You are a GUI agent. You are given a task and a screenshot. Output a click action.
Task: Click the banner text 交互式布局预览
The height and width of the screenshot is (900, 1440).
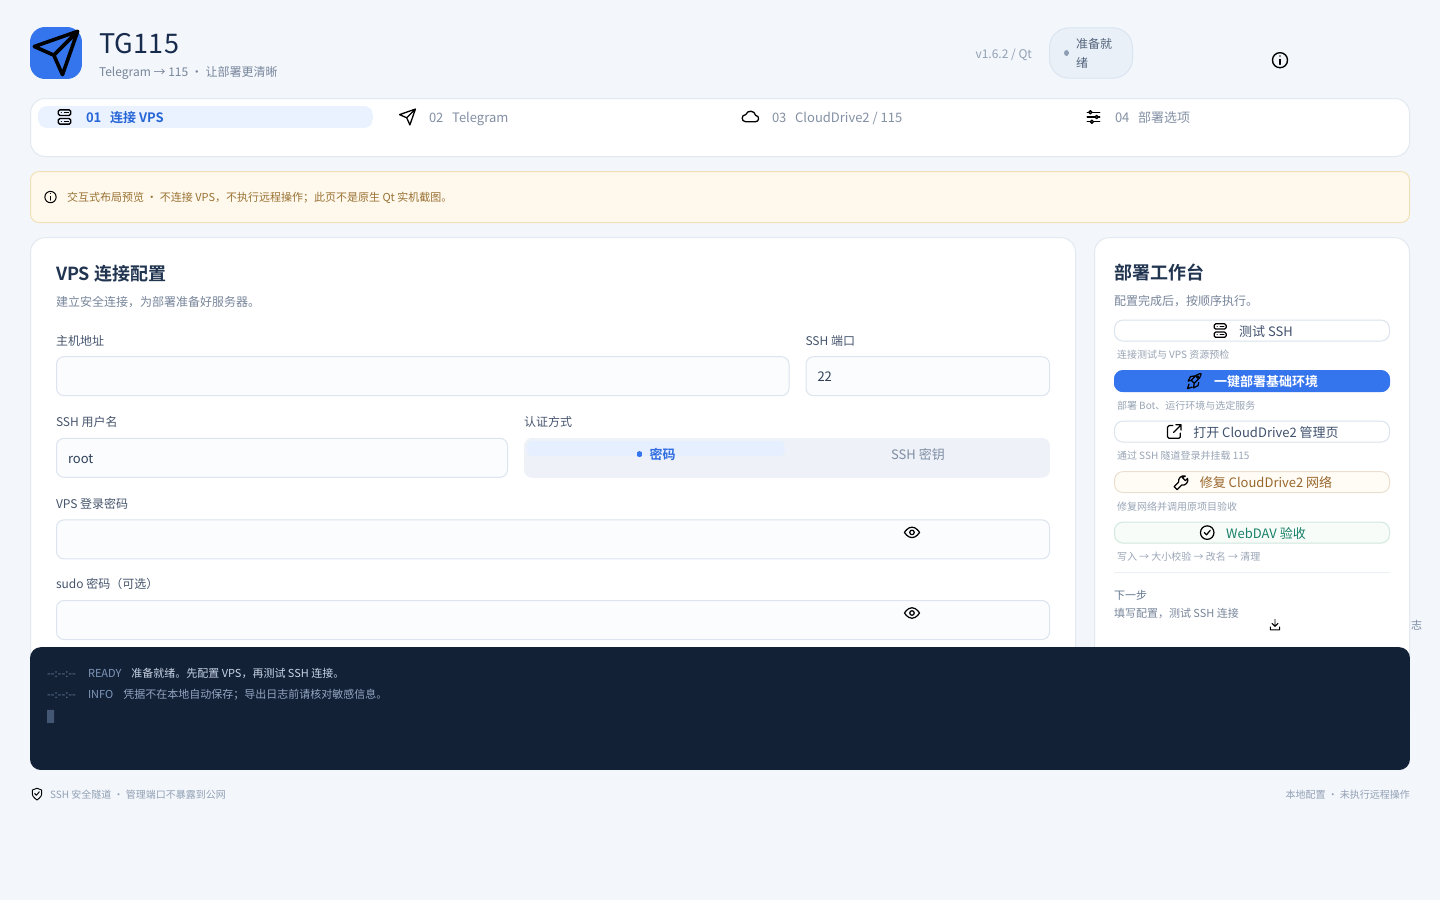pyautogui.click(x=105, y=197)
